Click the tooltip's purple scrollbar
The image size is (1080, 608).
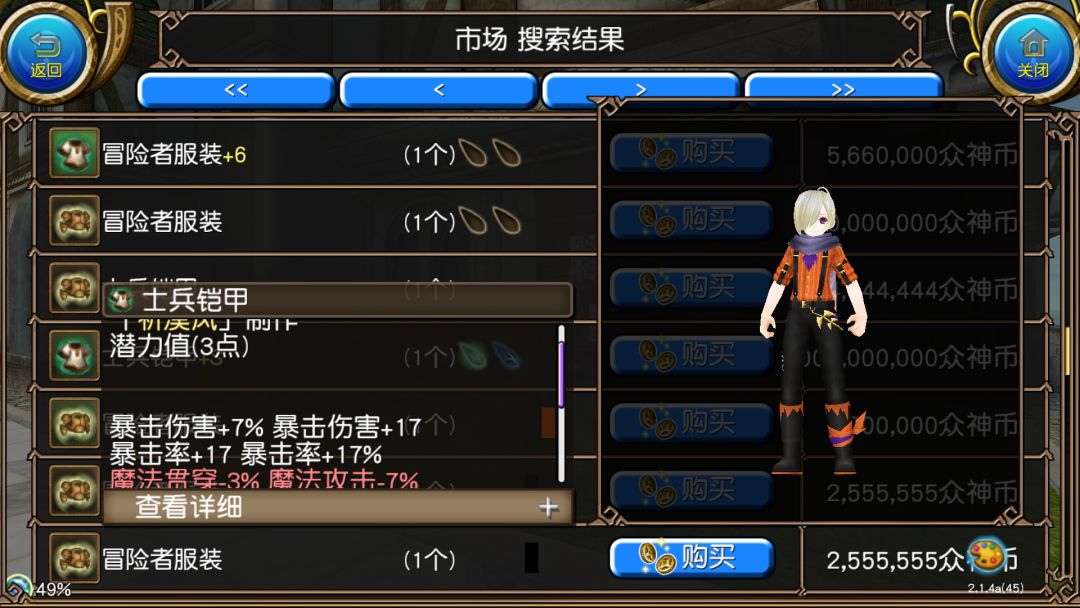[x=561, y=375]
